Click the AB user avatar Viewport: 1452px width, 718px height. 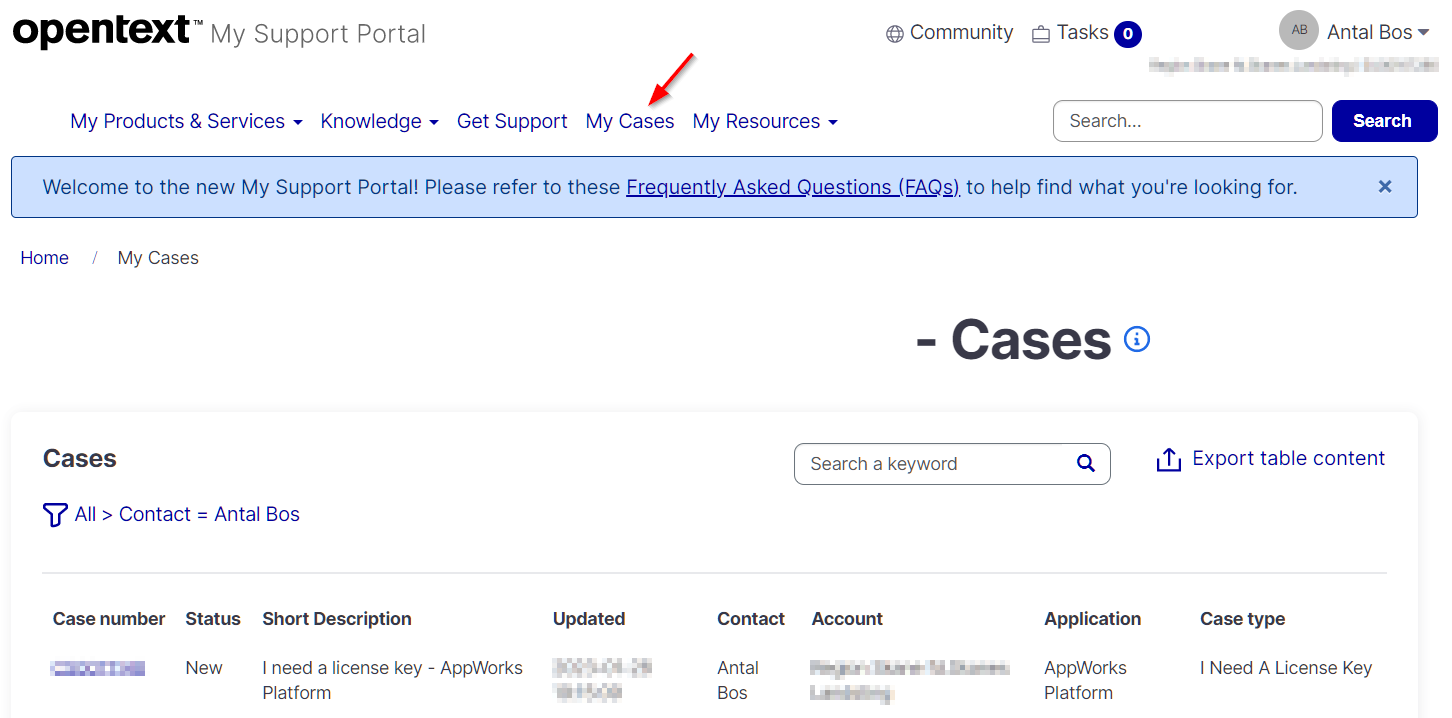click(1298, 30)
